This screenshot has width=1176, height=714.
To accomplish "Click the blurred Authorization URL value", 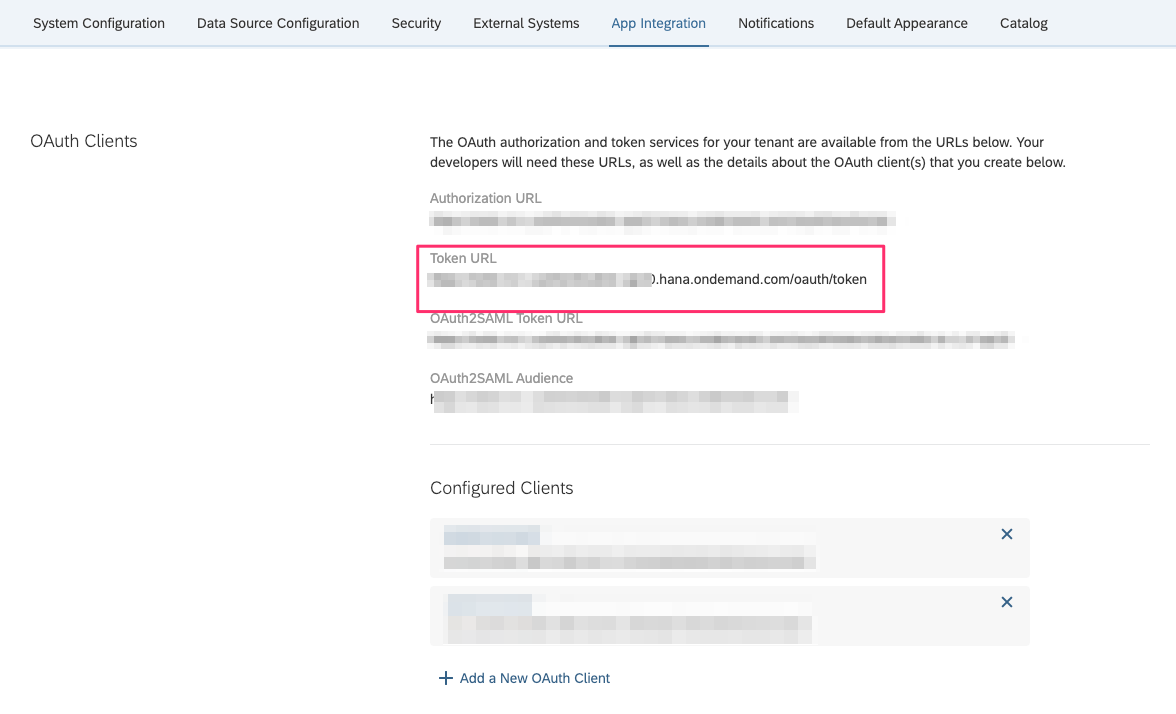I will click(660, 219).
